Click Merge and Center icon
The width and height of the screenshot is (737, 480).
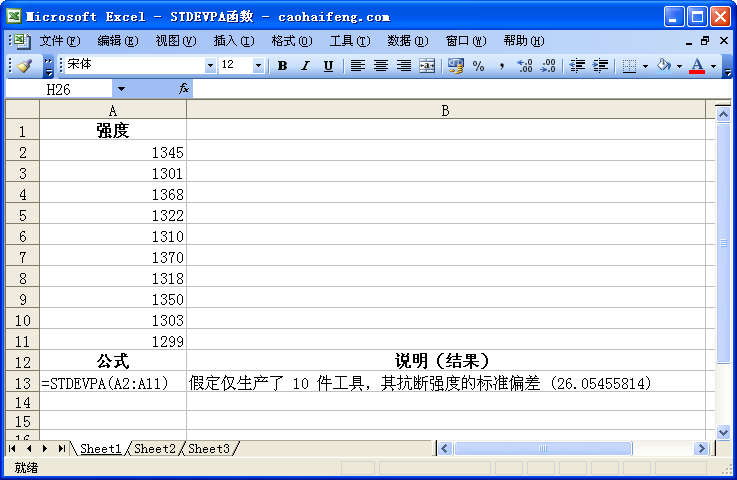tap(427, 66)
